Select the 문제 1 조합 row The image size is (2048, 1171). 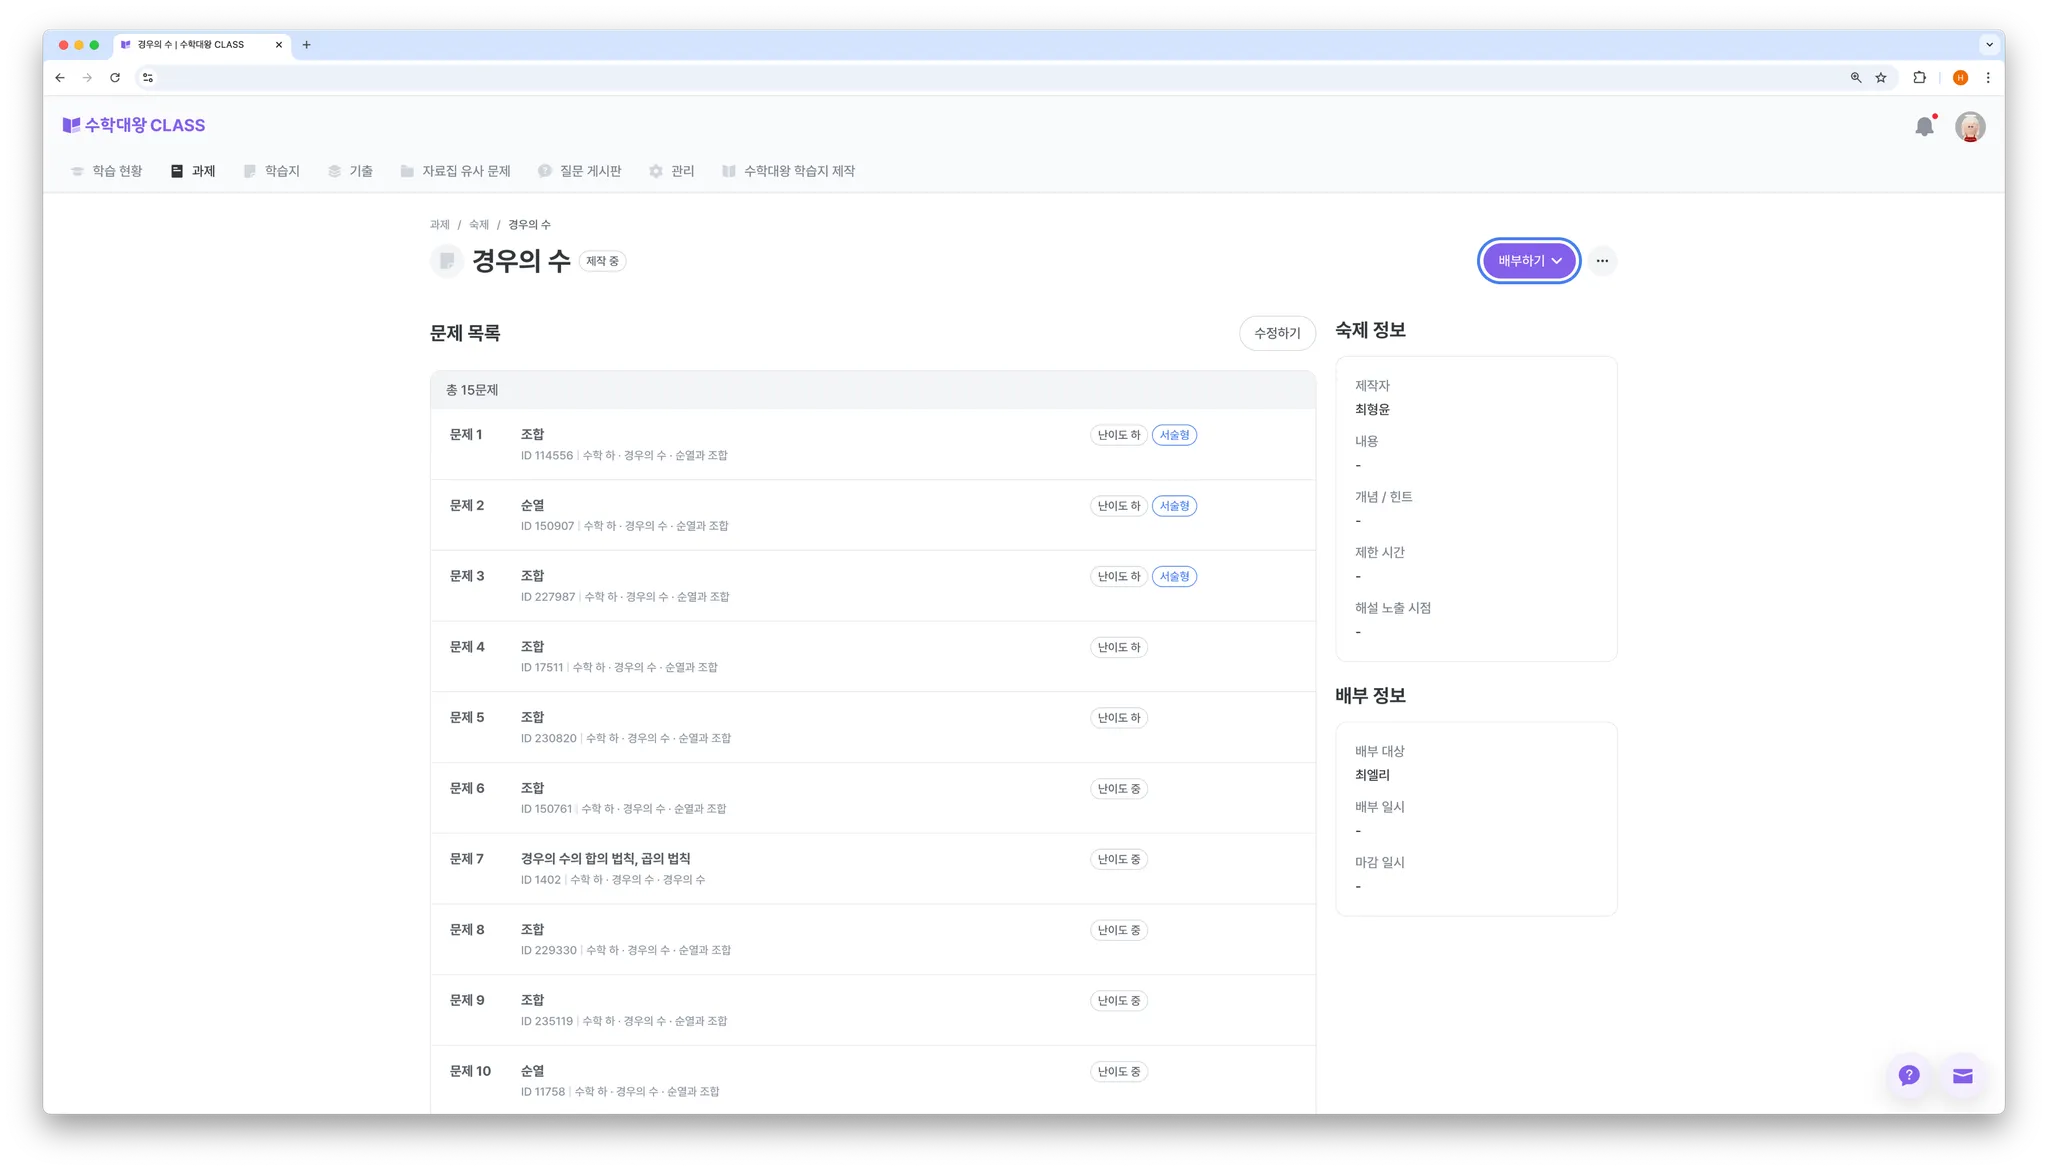point(873,444)
